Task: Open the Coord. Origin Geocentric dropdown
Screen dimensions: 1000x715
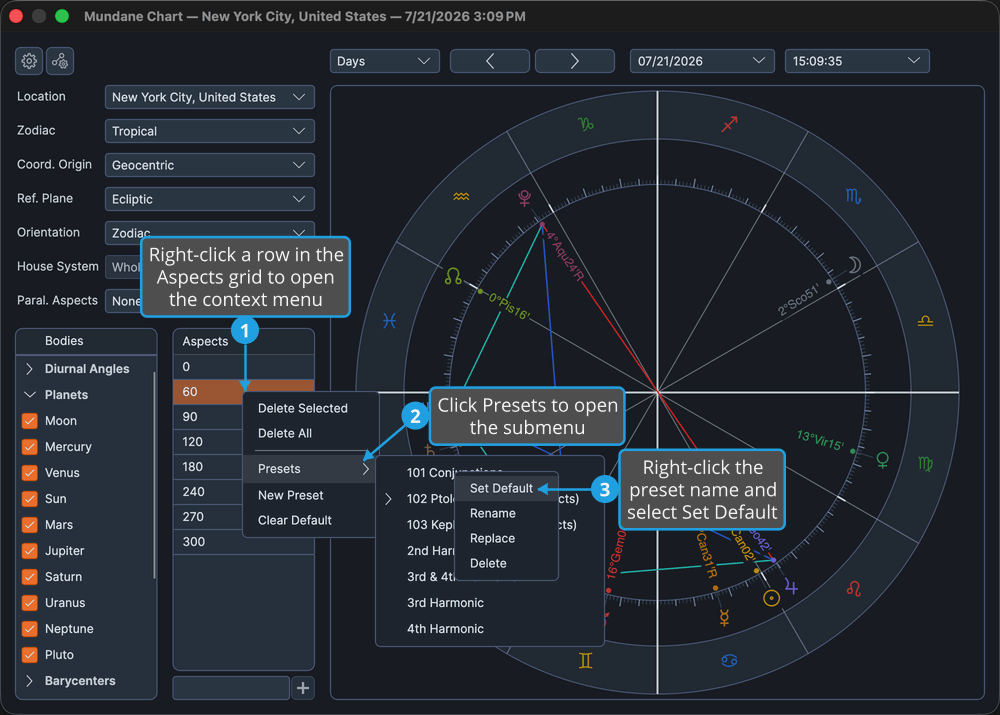Action: coord(209,165)
